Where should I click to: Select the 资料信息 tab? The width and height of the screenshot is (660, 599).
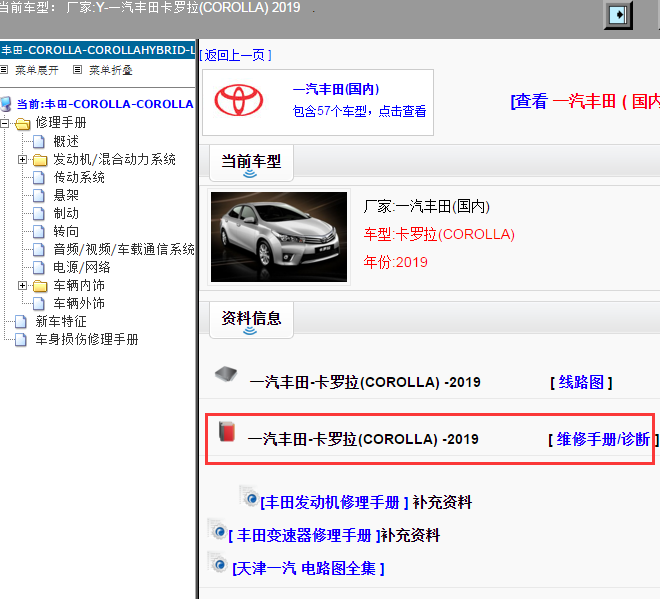click(251, 319)
